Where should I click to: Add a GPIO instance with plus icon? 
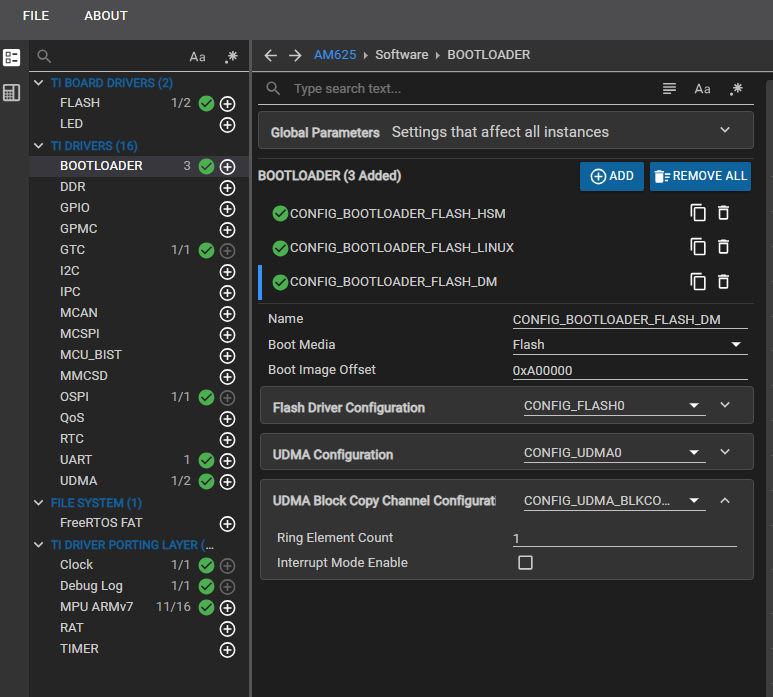coord(227,209)
